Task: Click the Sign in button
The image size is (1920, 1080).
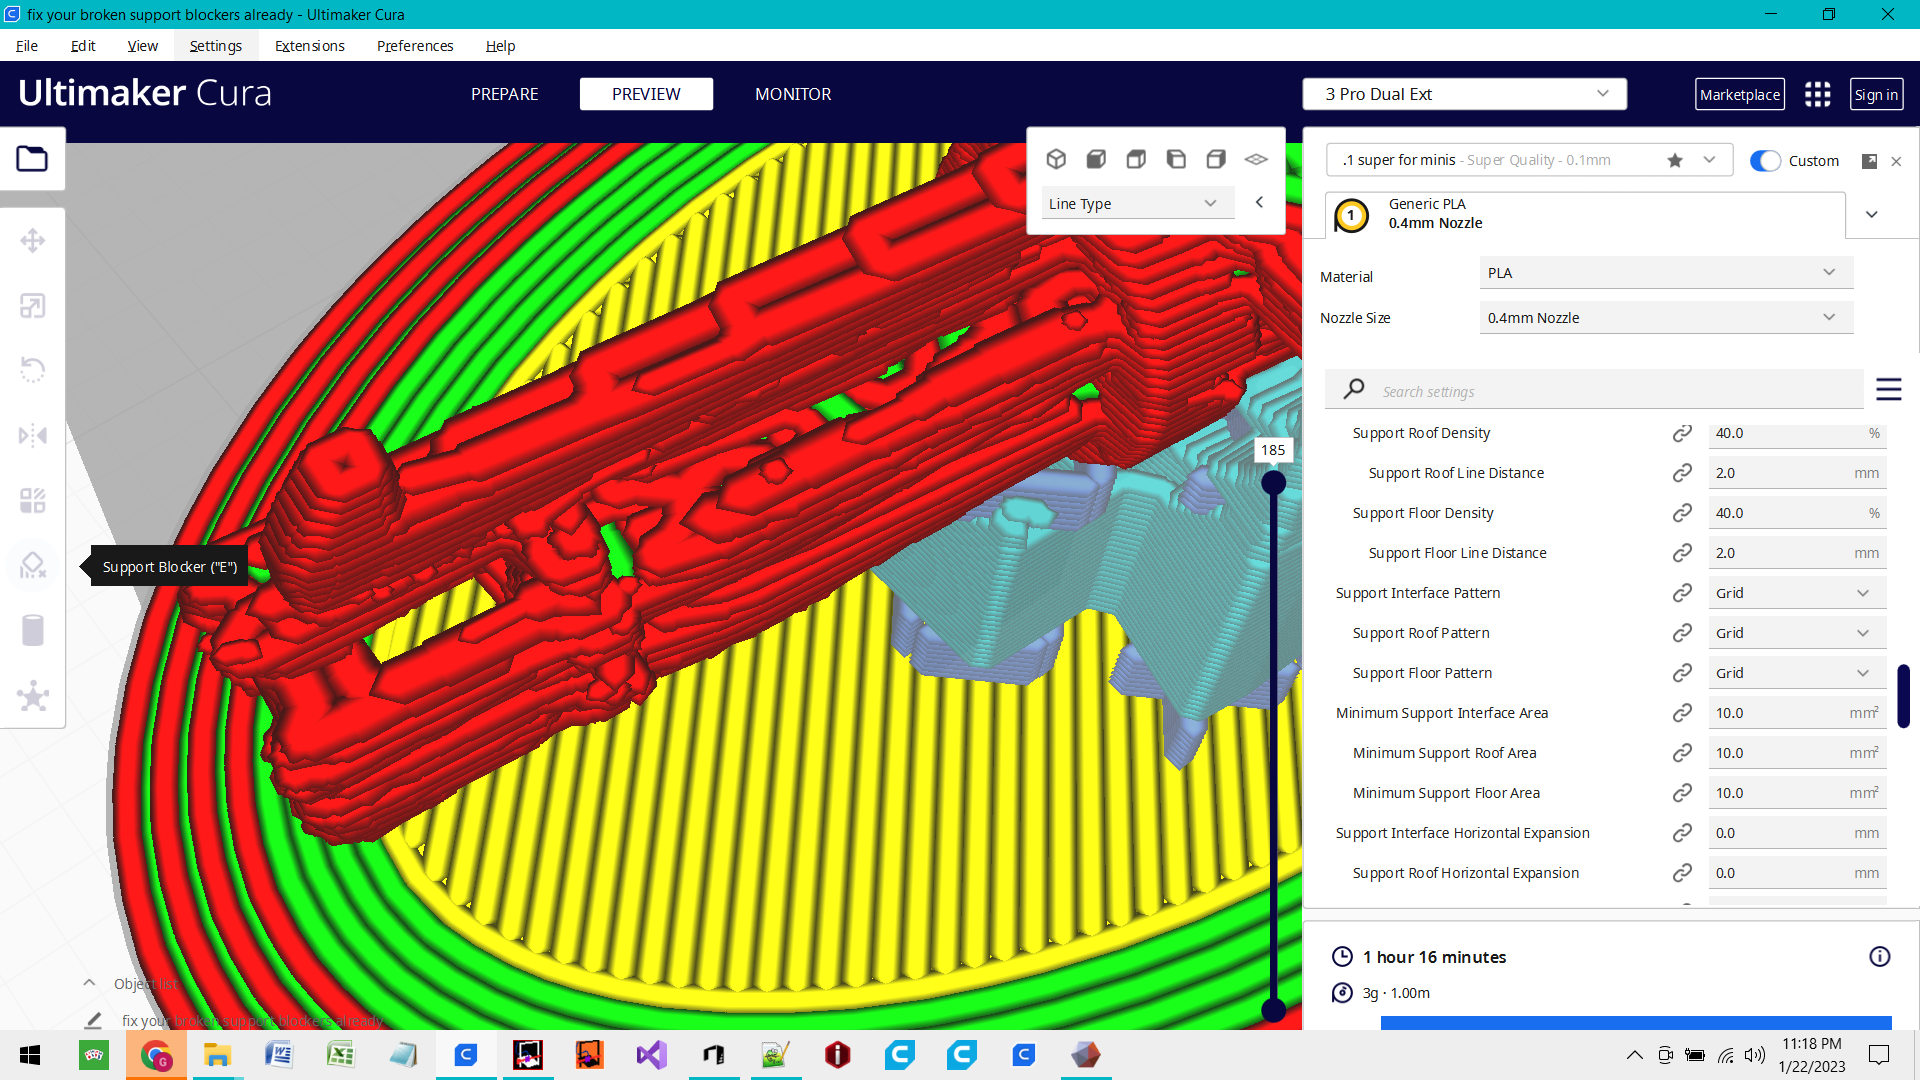Action: click(1875, 94)
